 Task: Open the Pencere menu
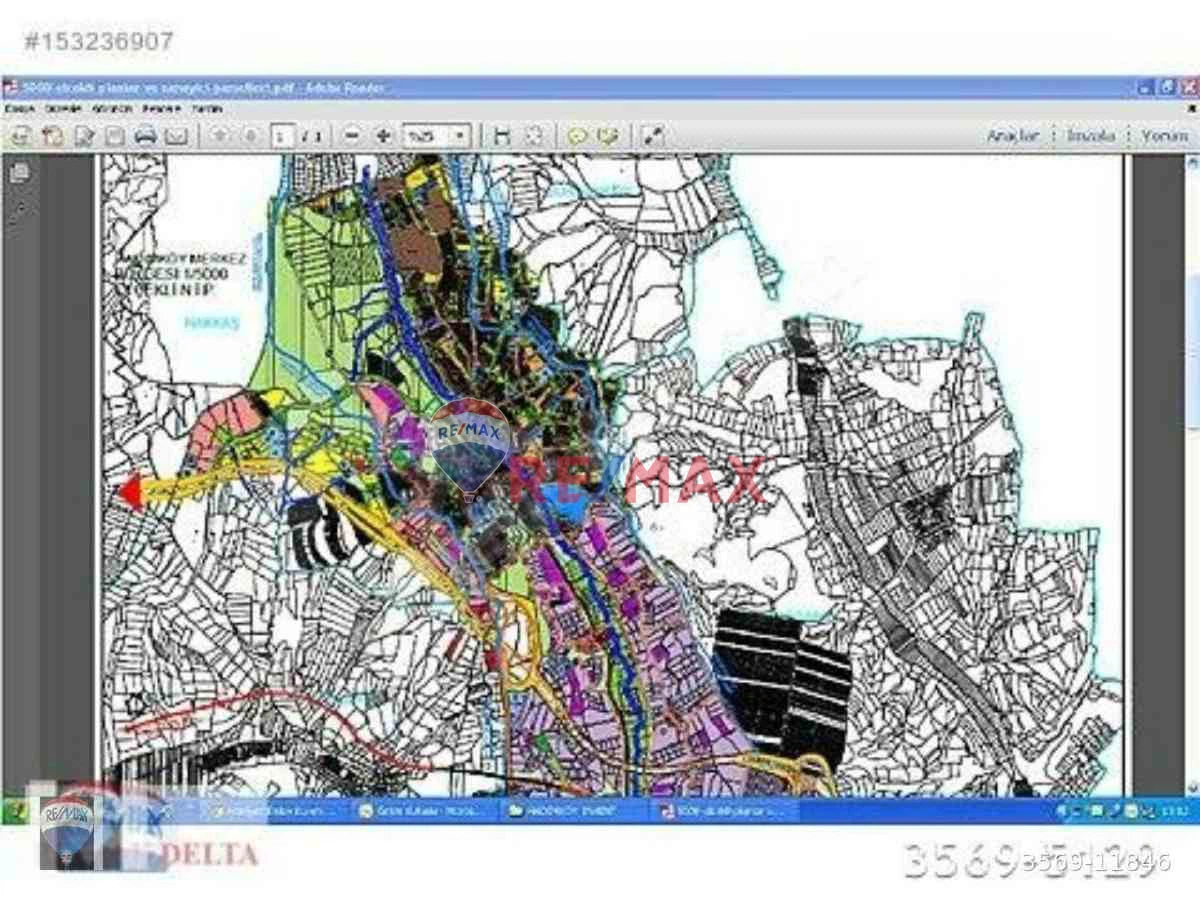pos(161,108)
